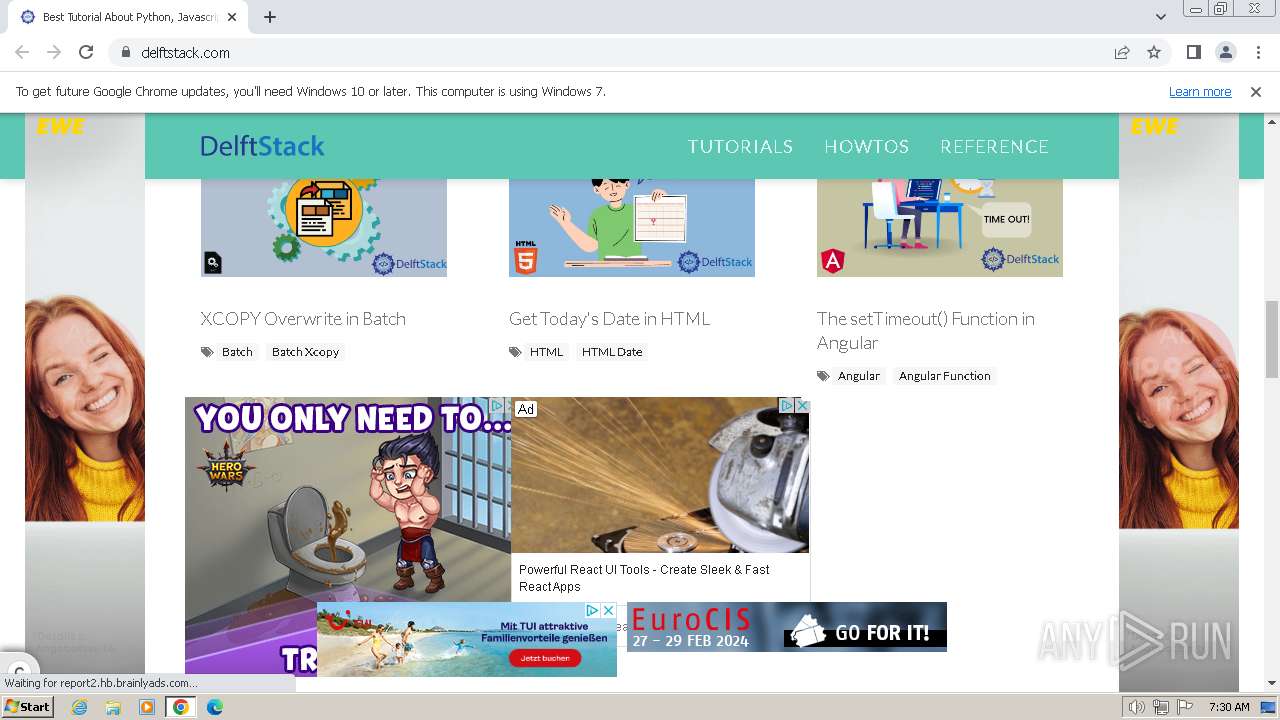Open network icon in system tray

click(1160, 707)
